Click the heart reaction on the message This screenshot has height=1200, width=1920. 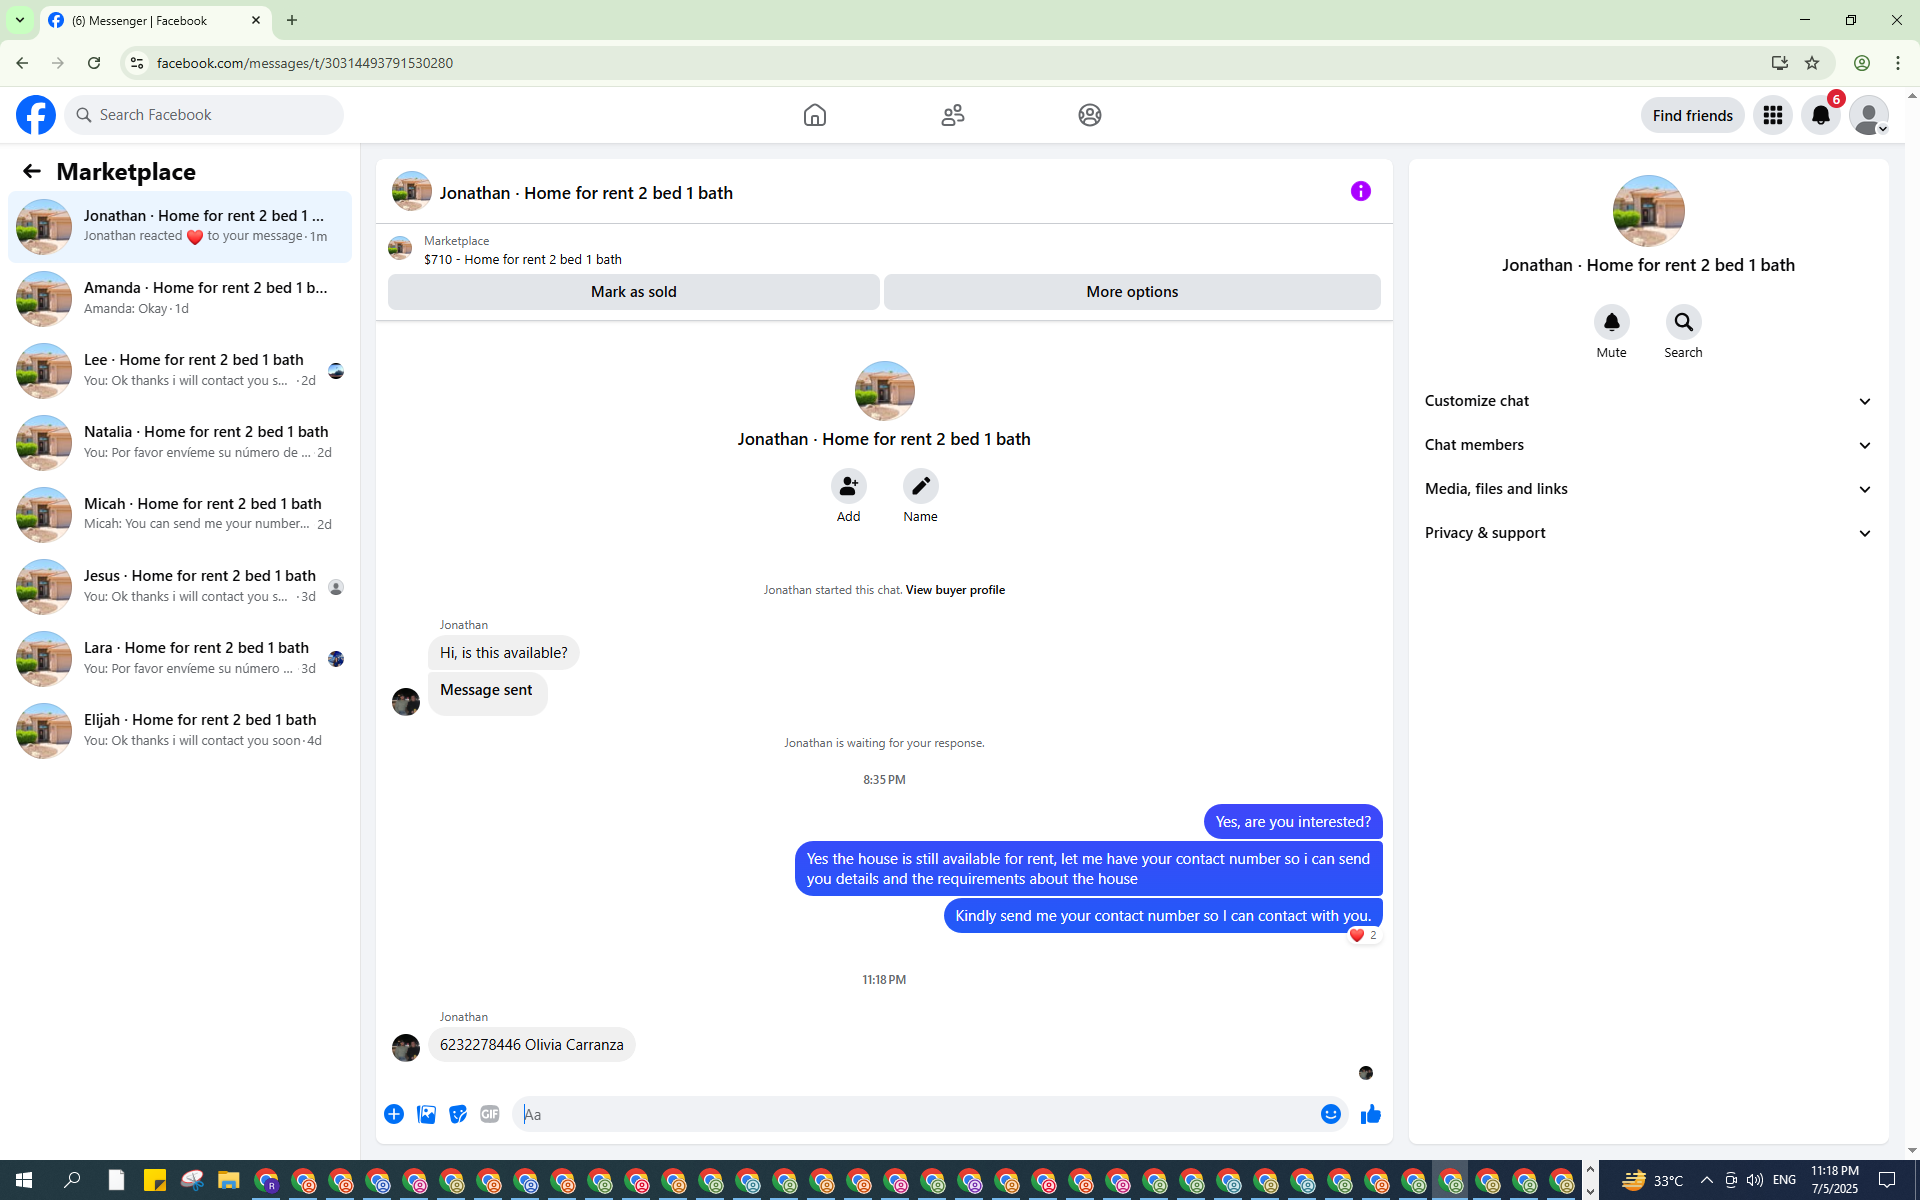click(x=1357, y=935)
